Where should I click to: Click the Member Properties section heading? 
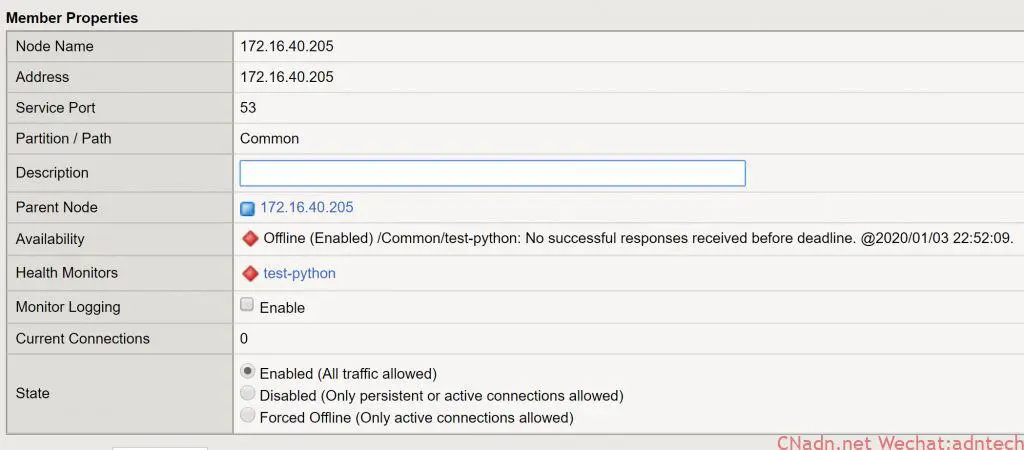click(72, 18)
